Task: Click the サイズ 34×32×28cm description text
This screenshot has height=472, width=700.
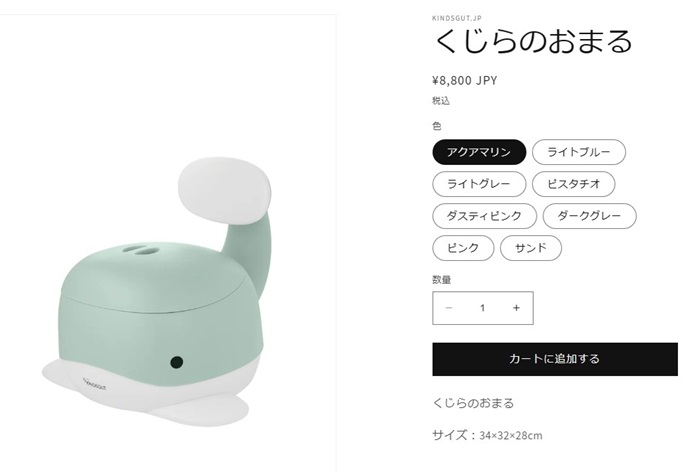Action: [487, 435]
